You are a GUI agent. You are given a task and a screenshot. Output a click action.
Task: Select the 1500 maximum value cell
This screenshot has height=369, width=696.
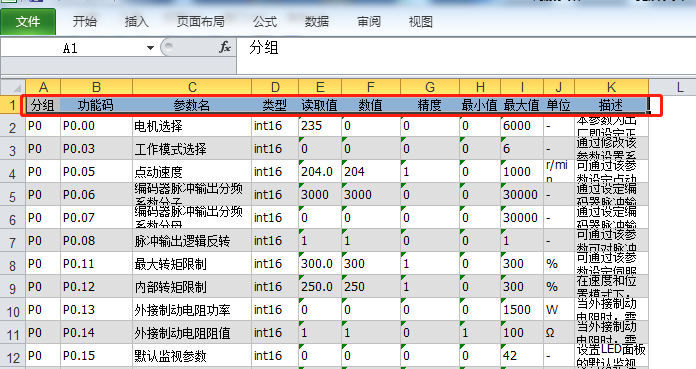click(522, 310)
